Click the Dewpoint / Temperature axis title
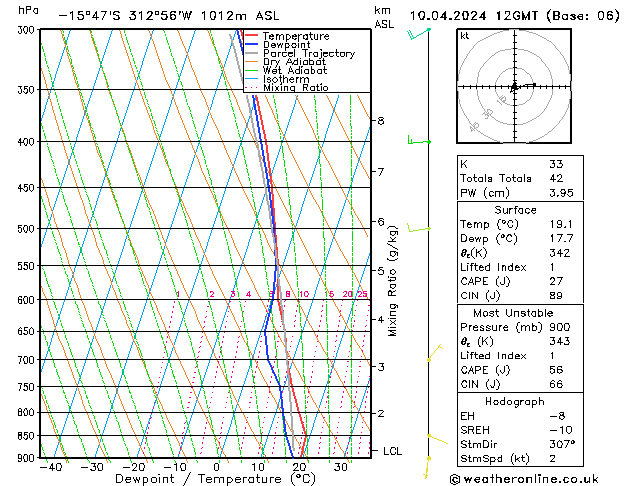 click(x=215, y=479)
